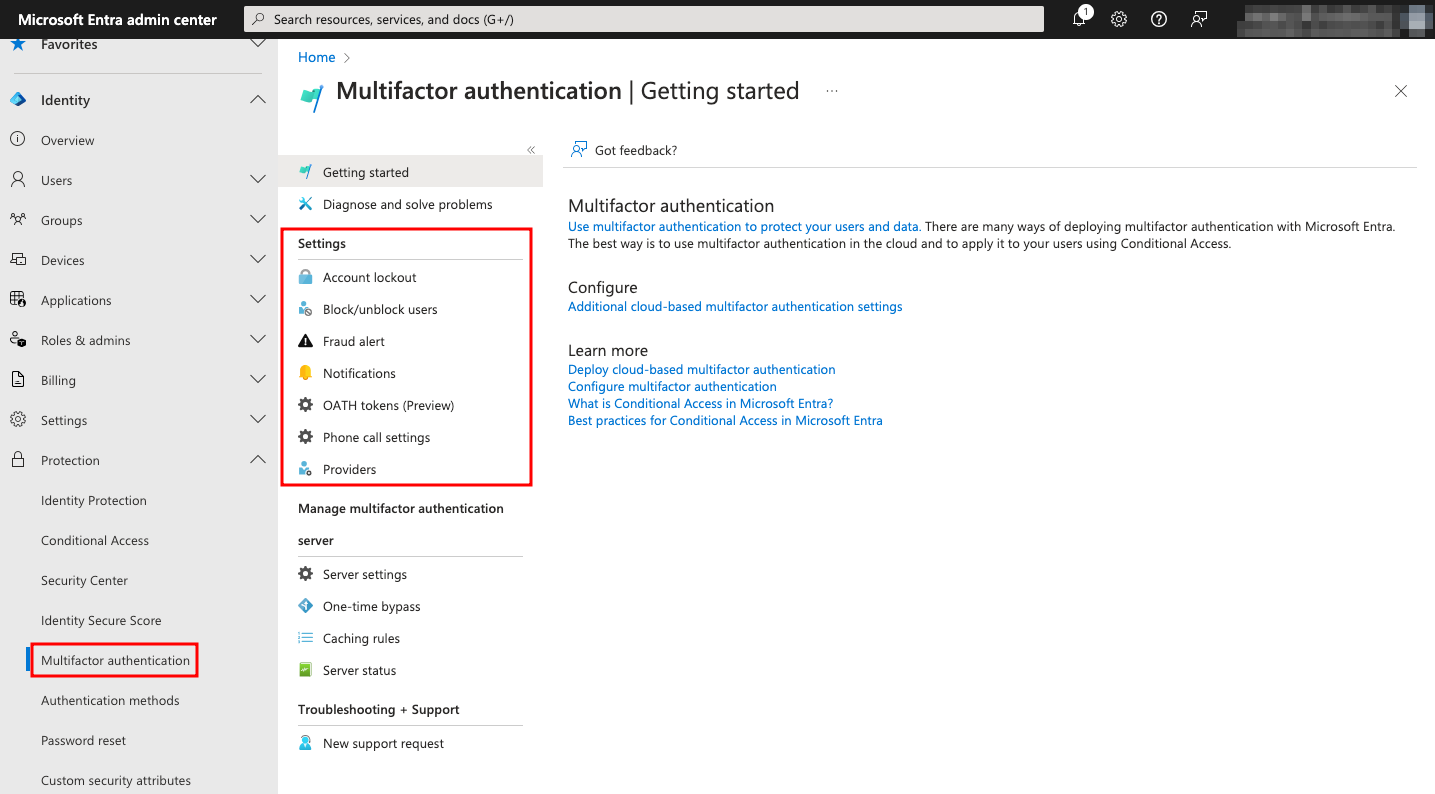Click the Applications grid icon
1435x794 pixels.
pos(17,300)
